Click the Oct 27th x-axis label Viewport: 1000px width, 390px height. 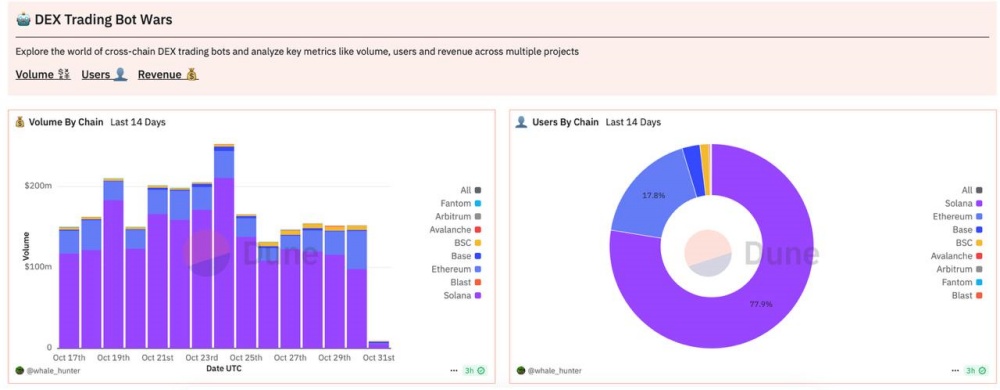(x=290, y=358)
